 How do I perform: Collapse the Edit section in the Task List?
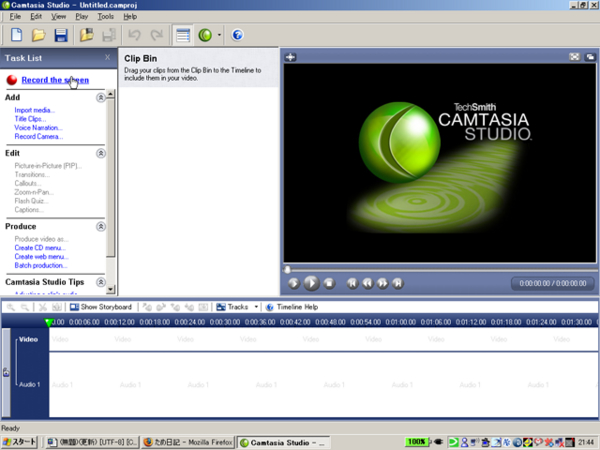pyautogui.click(x=101, y=153)
